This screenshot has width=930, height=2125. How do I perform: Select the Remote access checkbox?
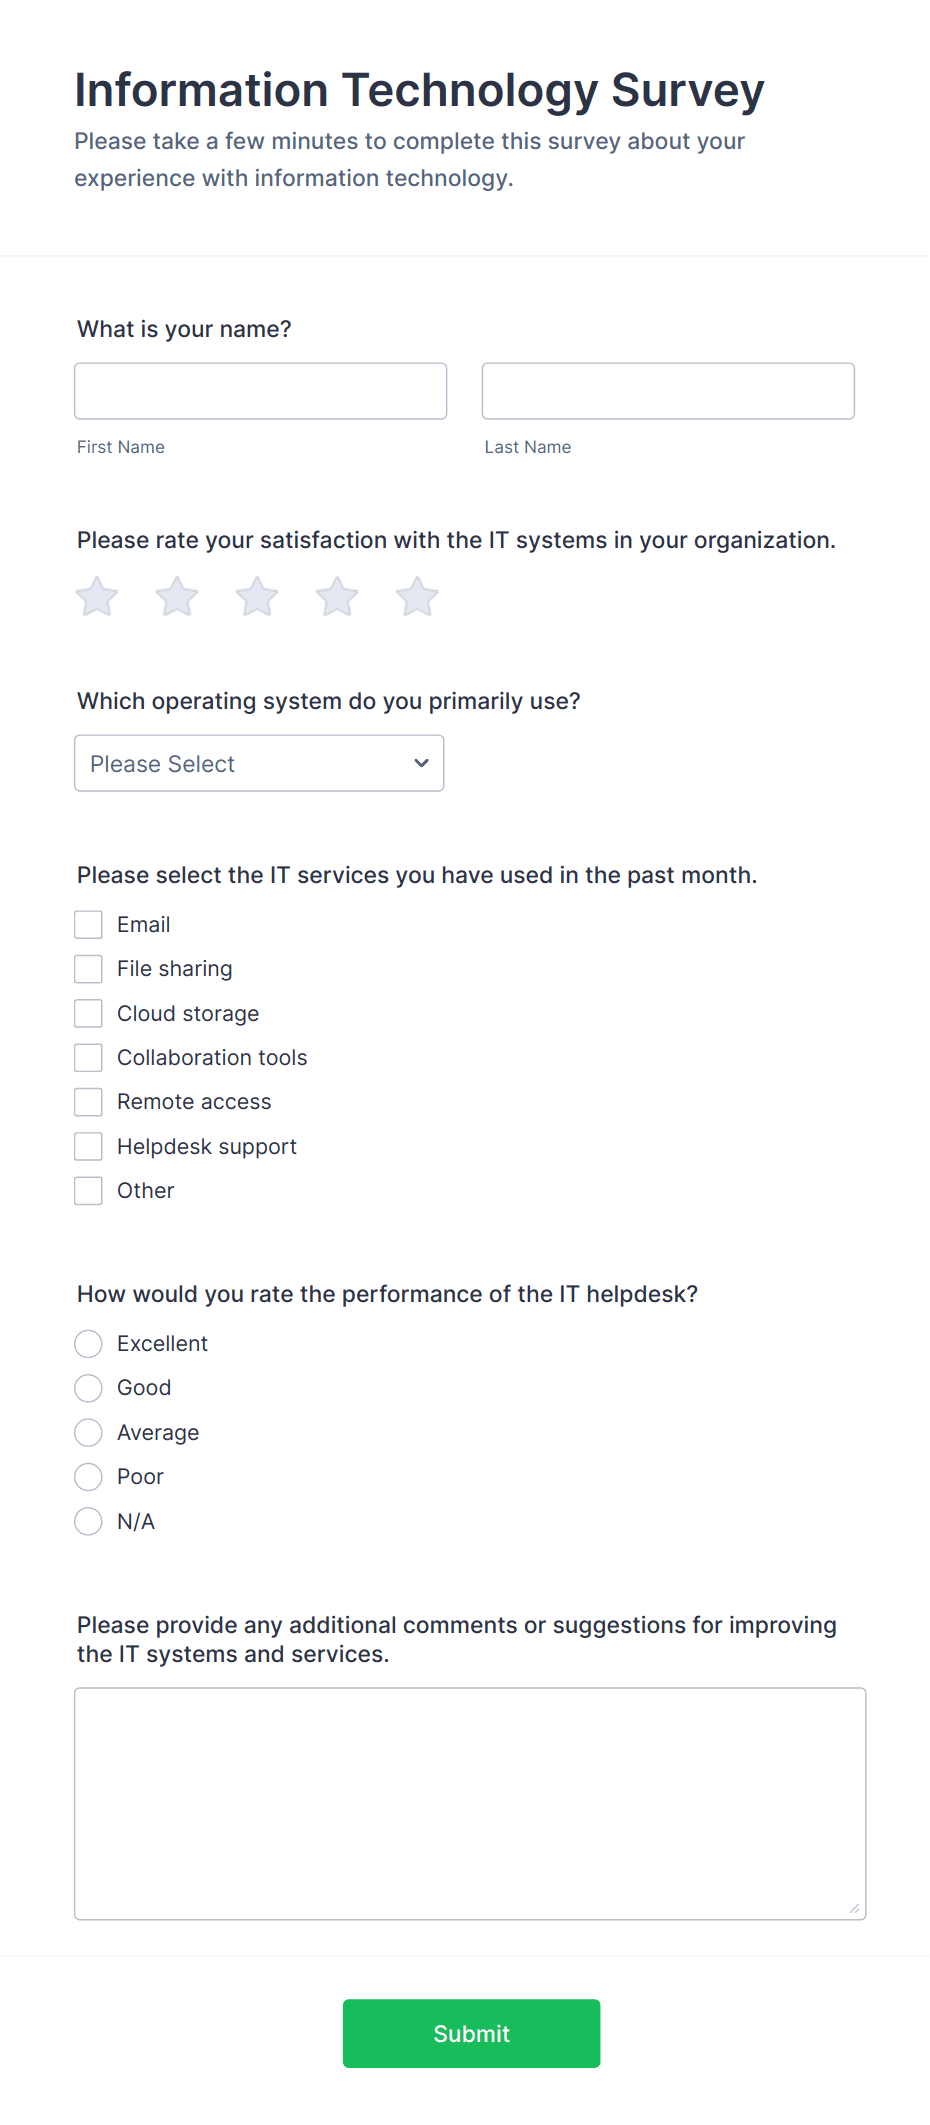88,1101
